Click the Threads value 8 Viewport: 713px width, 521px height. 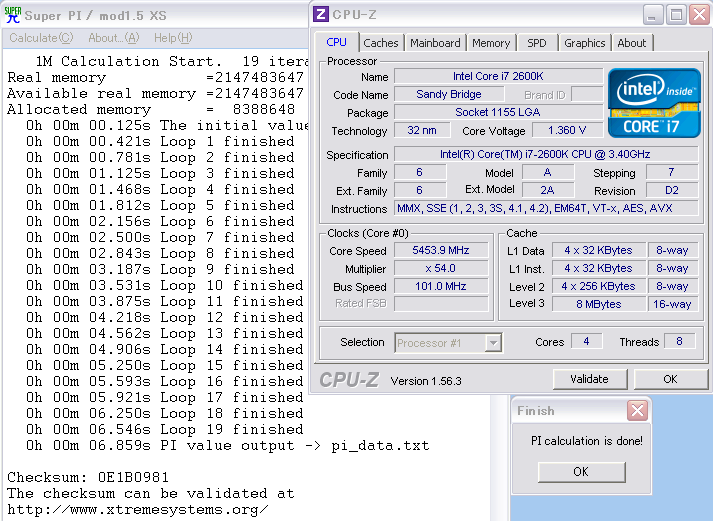pos(679,341)
